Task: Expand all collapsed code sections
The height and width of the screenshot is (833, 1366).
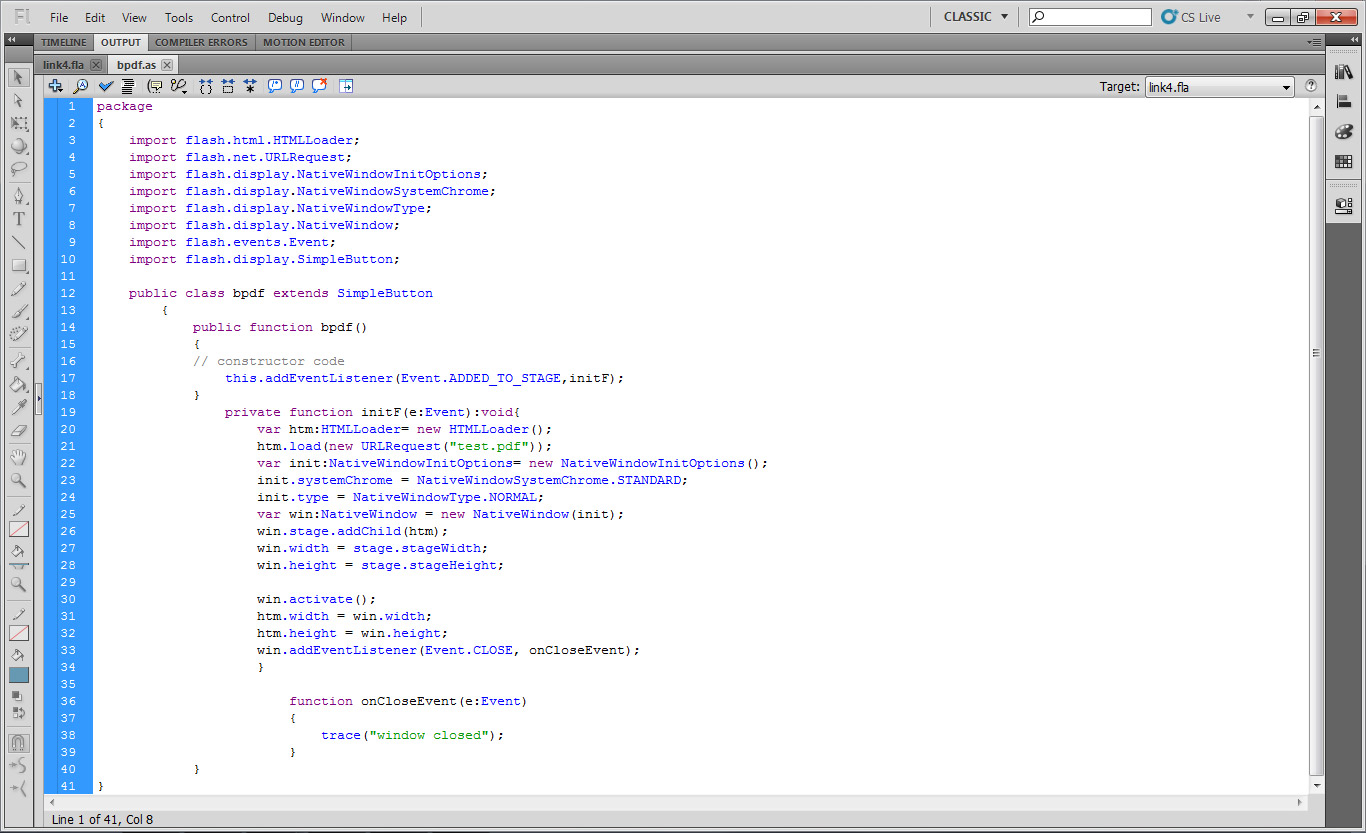Action: pyautogui.click(x=250, y=87)
